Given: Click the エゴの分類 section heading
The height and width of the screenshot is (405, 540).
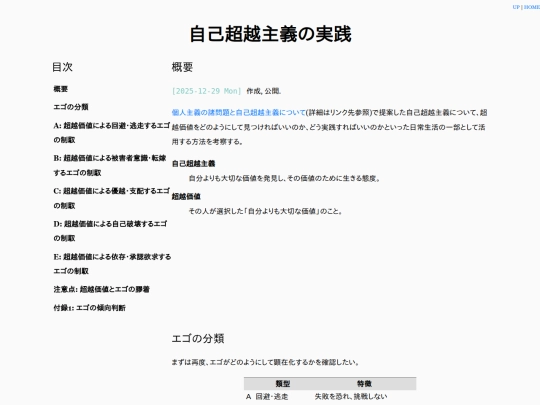Looking at the screenshot, I should pos(198,338).
